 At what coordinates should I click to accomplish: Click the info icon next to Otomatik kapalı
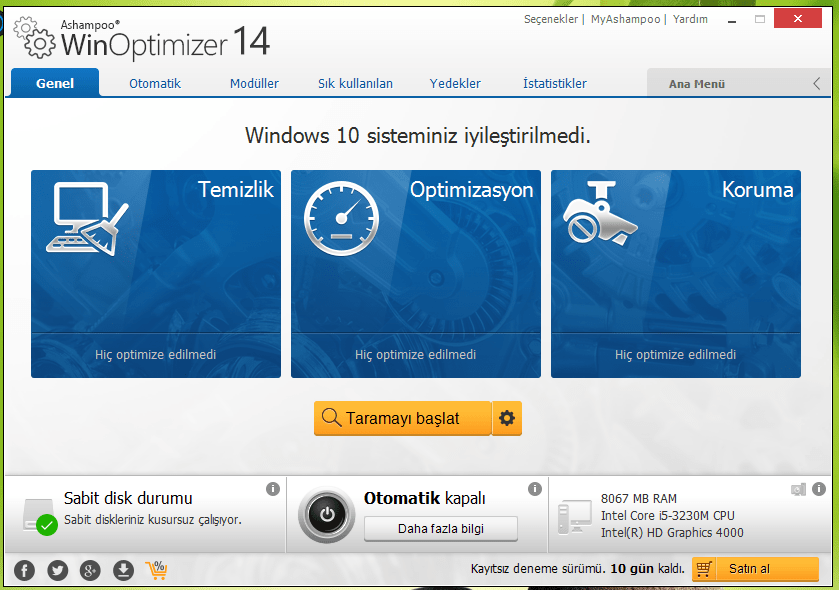(x=535, y=488)
